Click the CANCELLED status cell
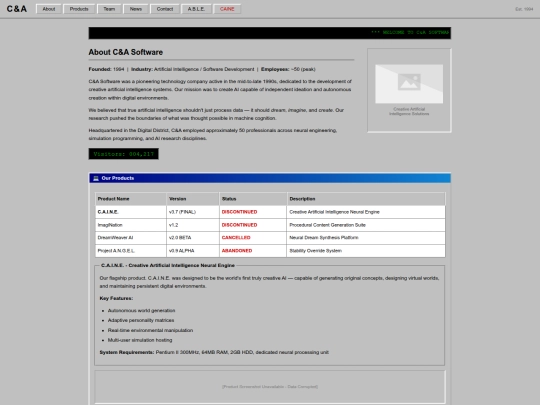 pyautogui.click(x=253, y=238)
